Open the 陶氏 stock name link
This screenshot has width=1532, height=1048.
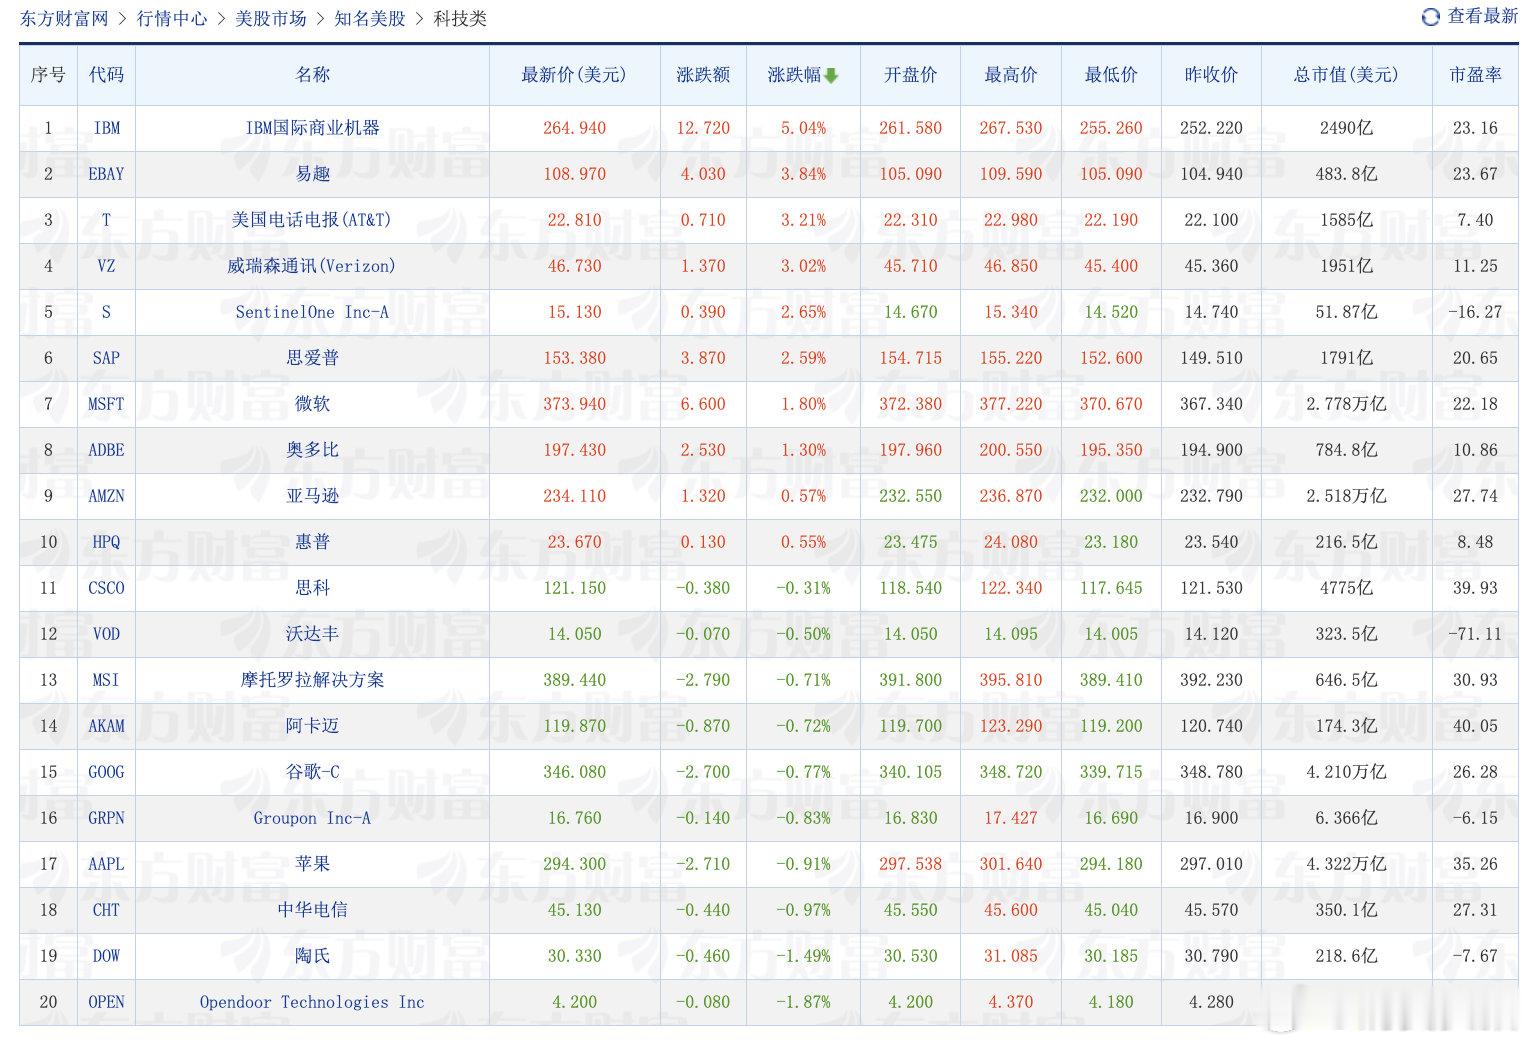(x=312, y=956)
